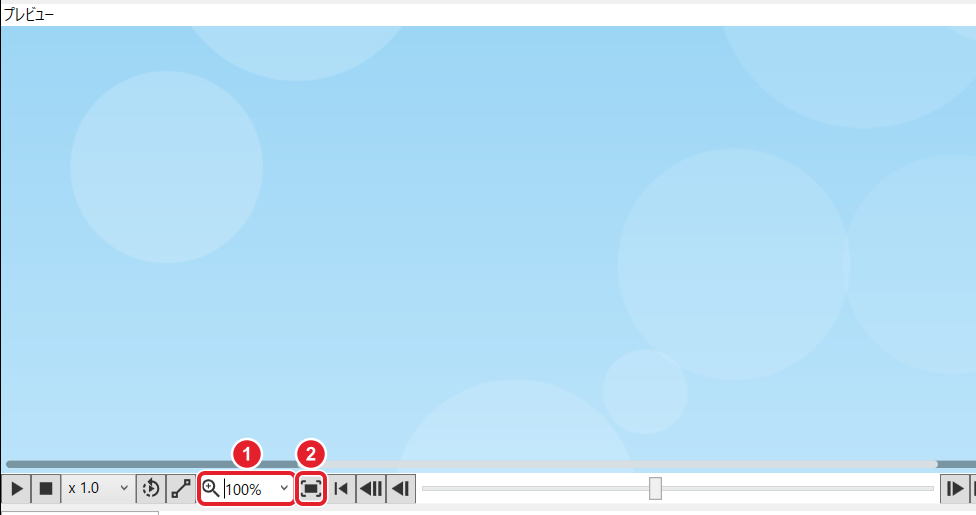Image resolution: width=976 pixels, height=515 pixels.
Task: Start playback with the play button
Action: [17, 489]
